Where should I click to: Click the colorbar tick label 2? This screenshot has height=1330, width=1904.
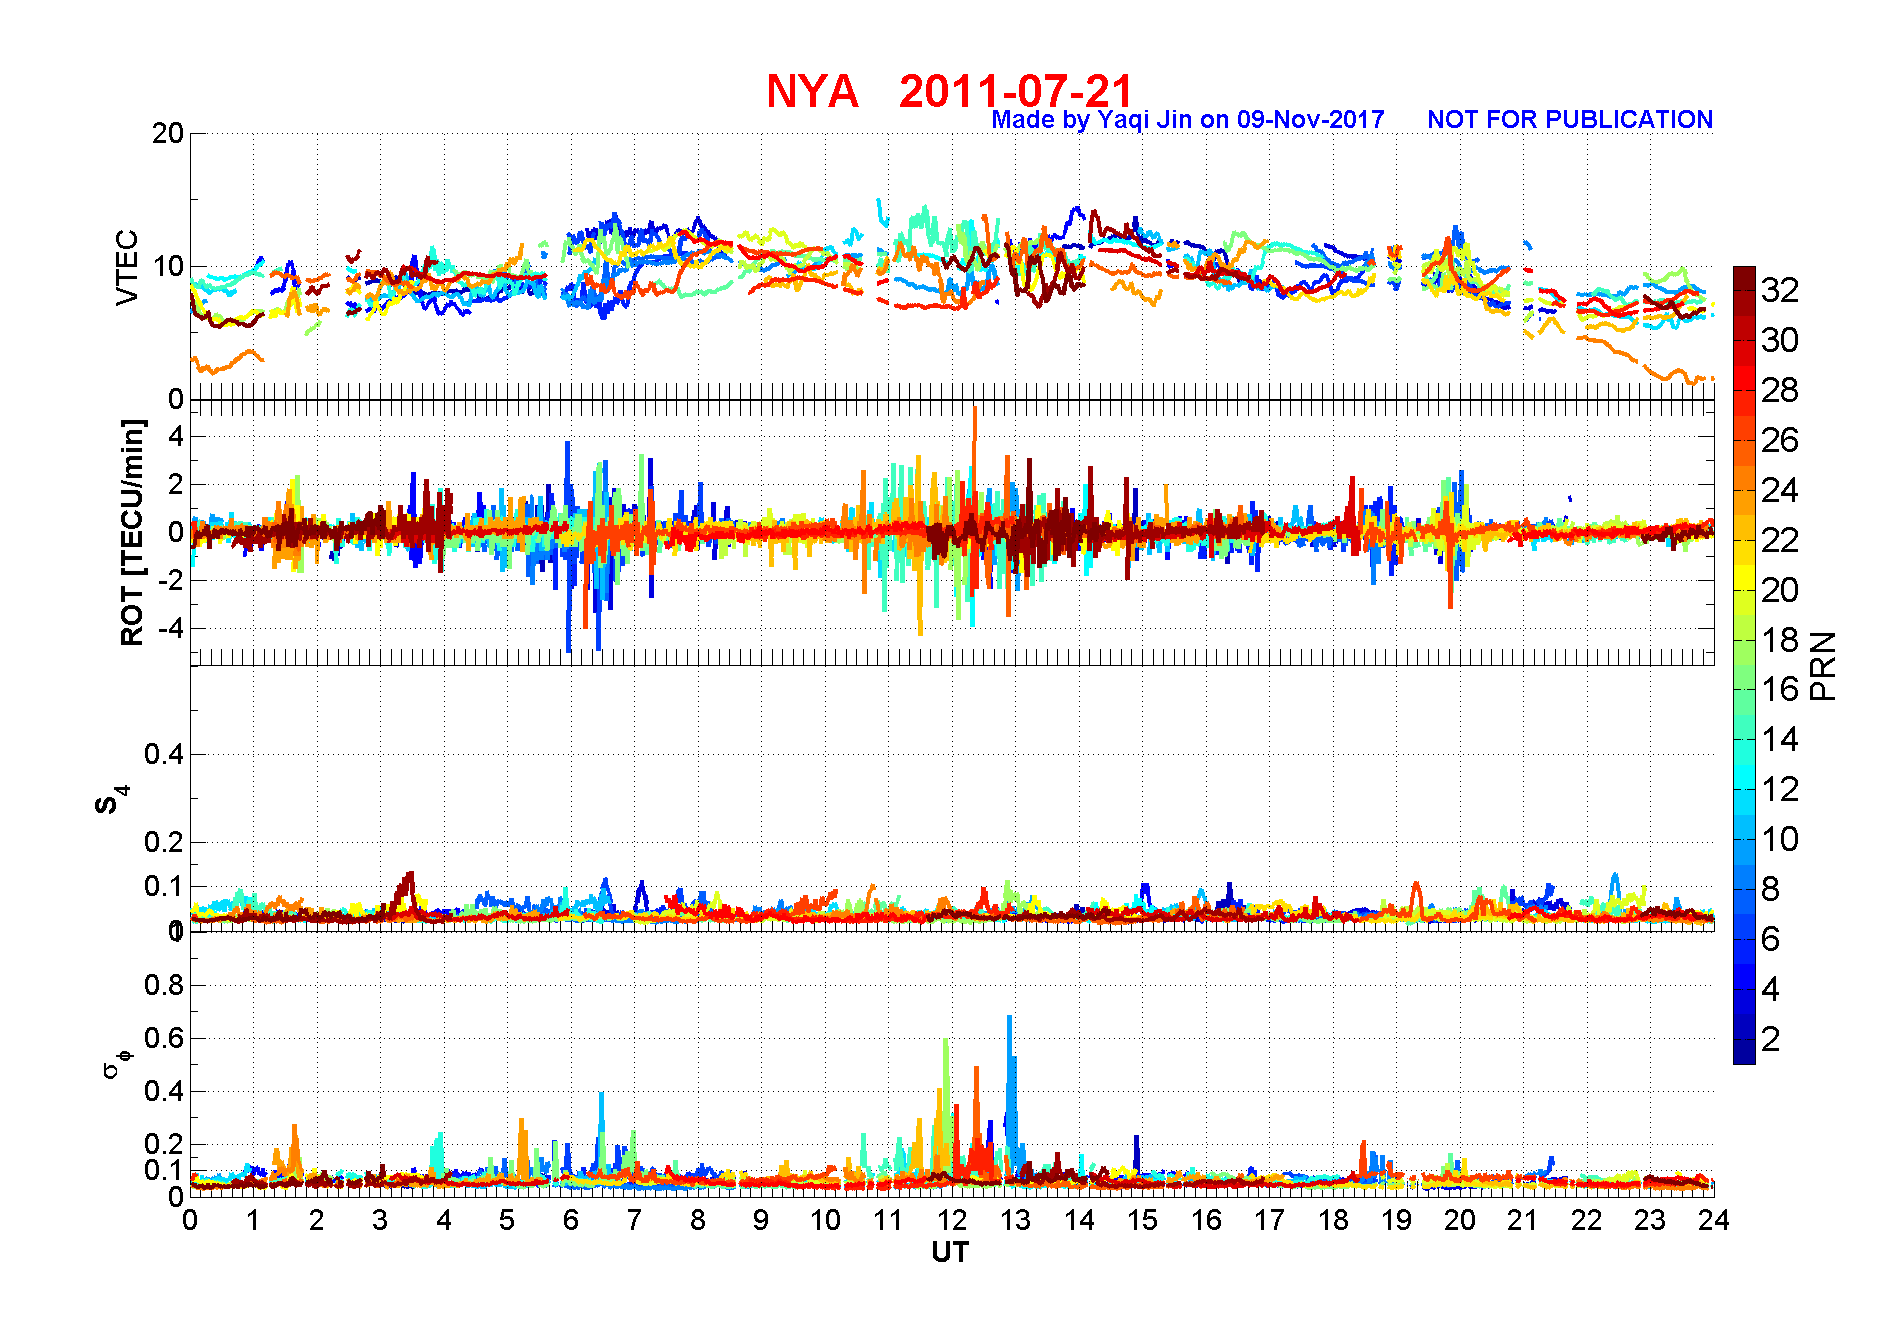pos(1770,1039)
